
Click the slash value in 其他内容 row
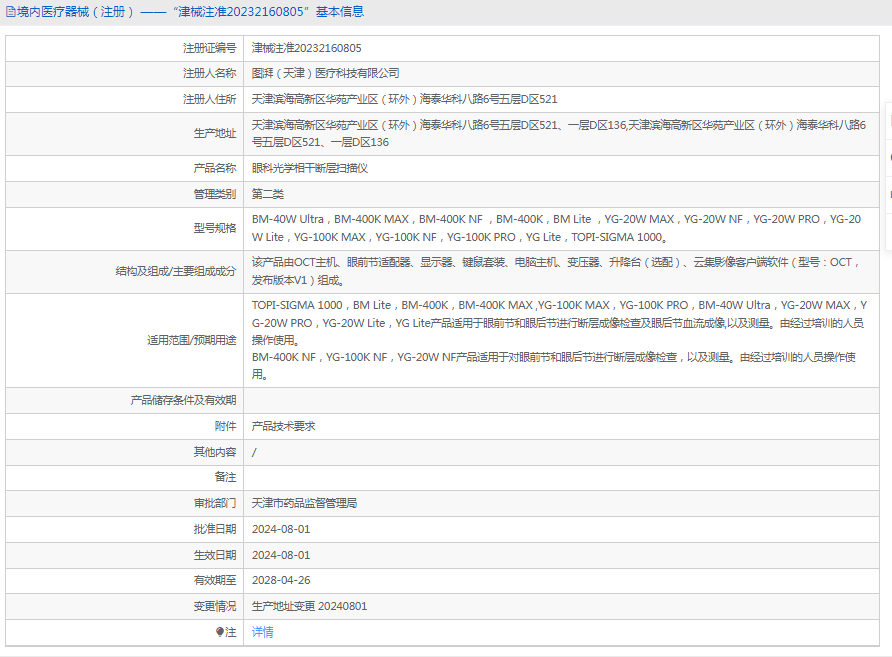pos(254,452)
